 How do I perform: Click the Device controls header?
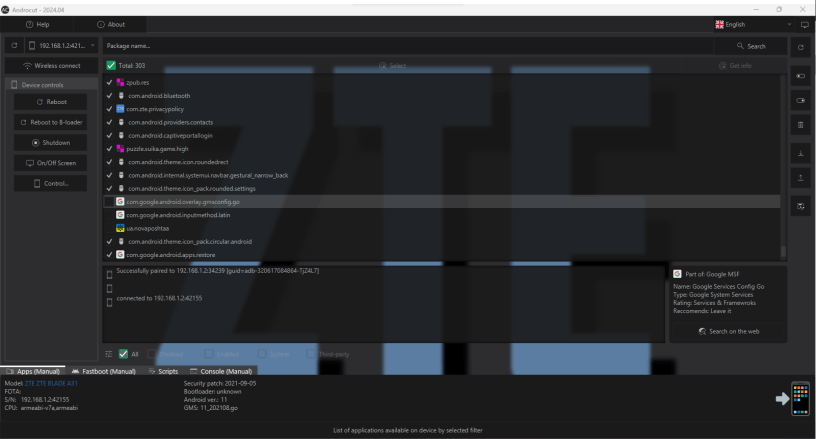click(x=52, y=84)
